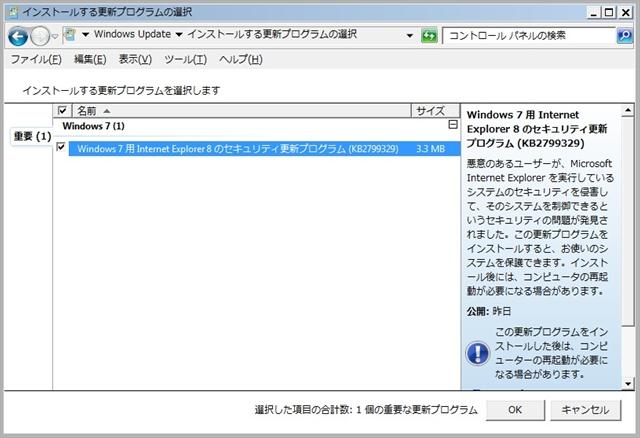Click the details pane update title heading

(x=537, y=129)
